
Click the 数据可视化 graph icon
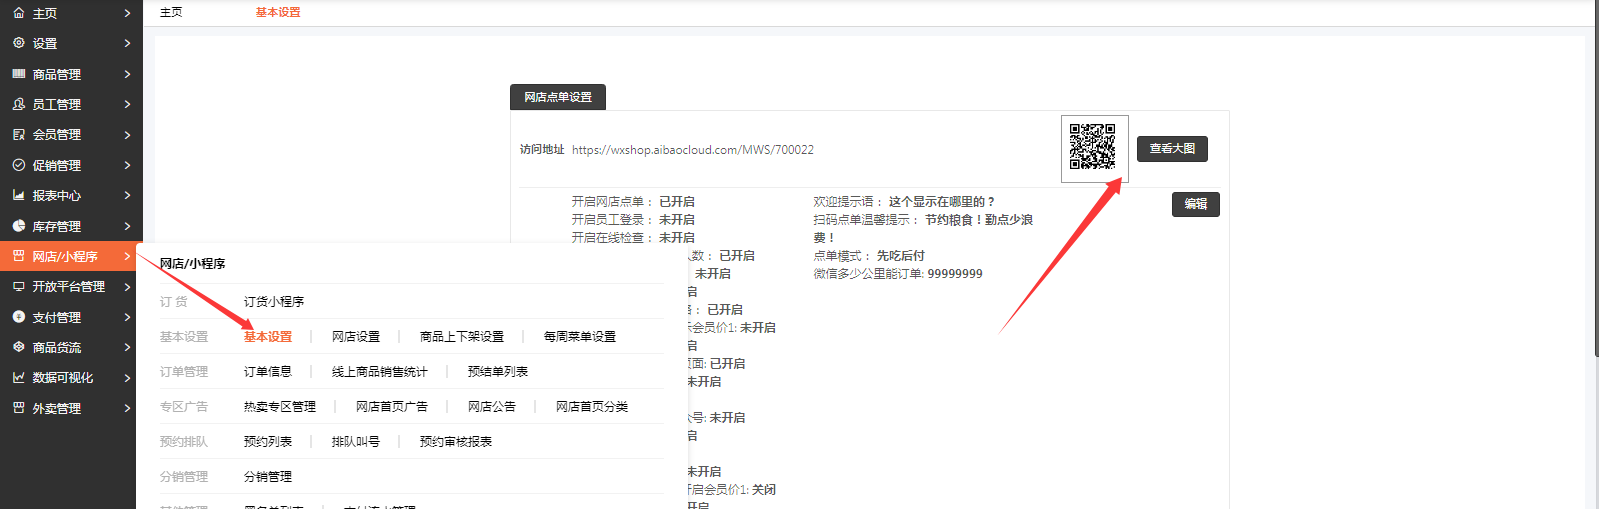(18, 378)
